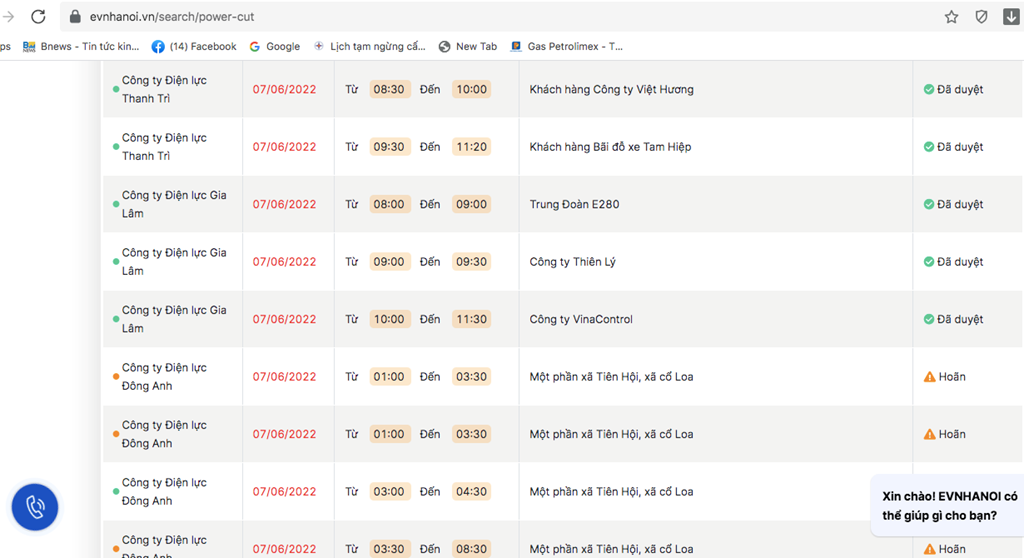
Task: Open the Google bookmark
Action: (x=275, y=46)
